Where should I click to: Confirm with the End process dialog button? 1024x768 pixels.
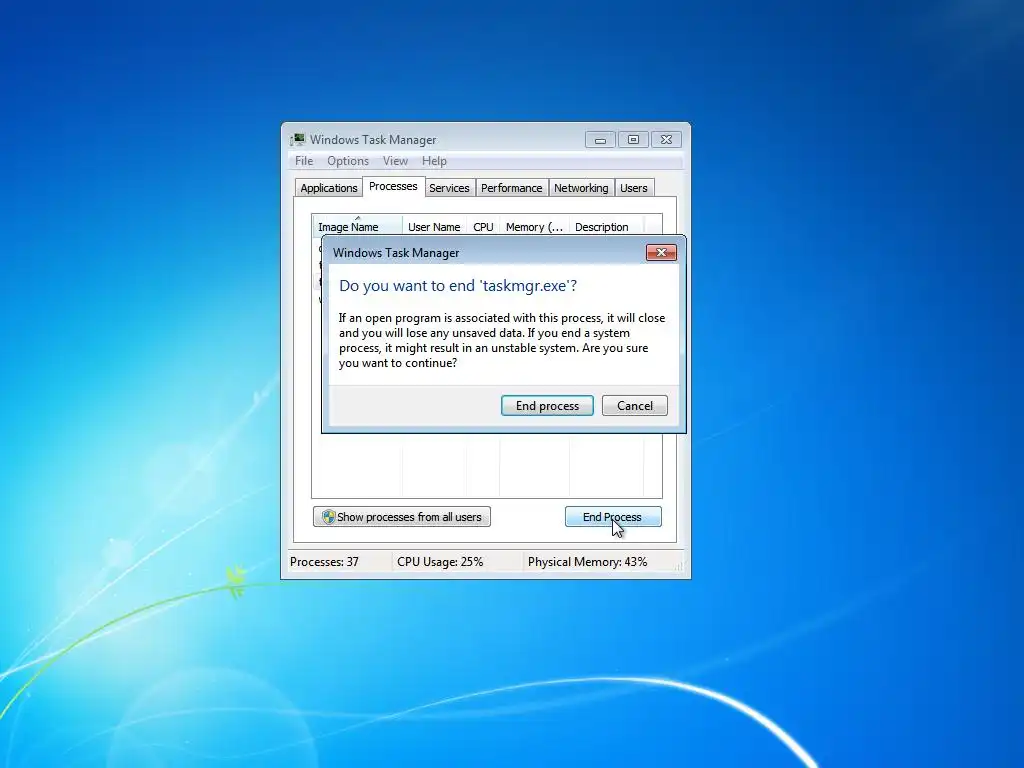coord(547,406)
